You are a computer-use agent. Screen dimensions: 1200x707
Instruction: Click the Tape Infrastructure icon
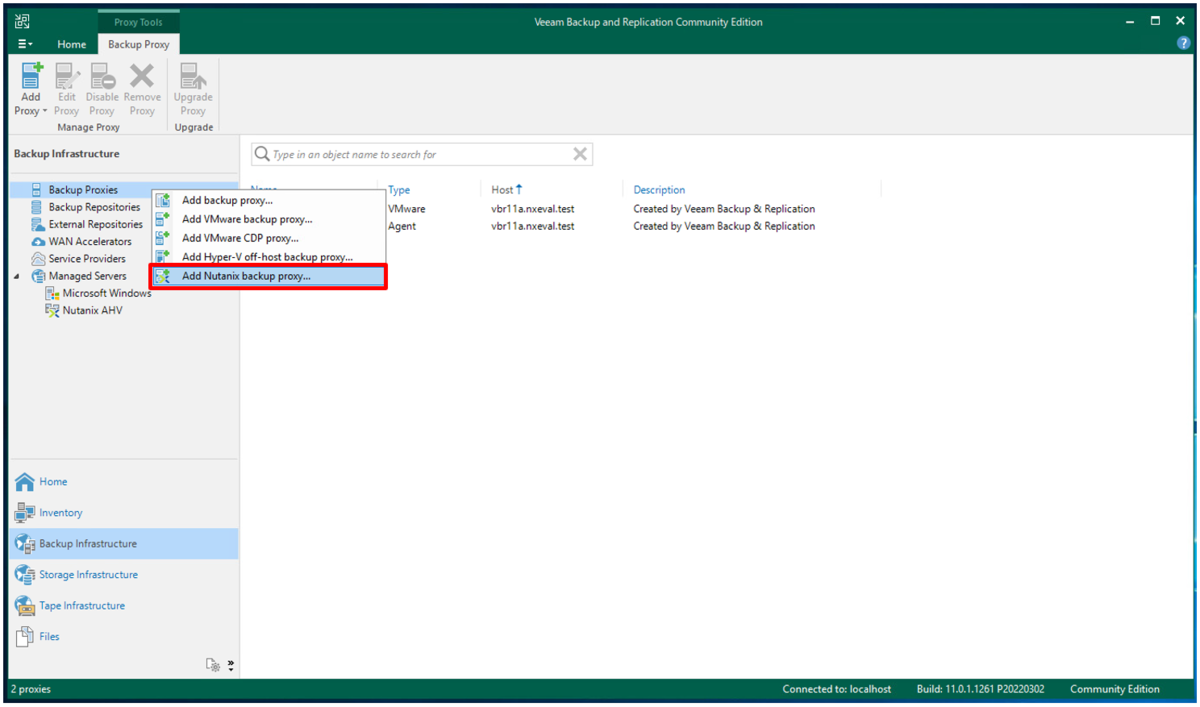pos(24,606)
